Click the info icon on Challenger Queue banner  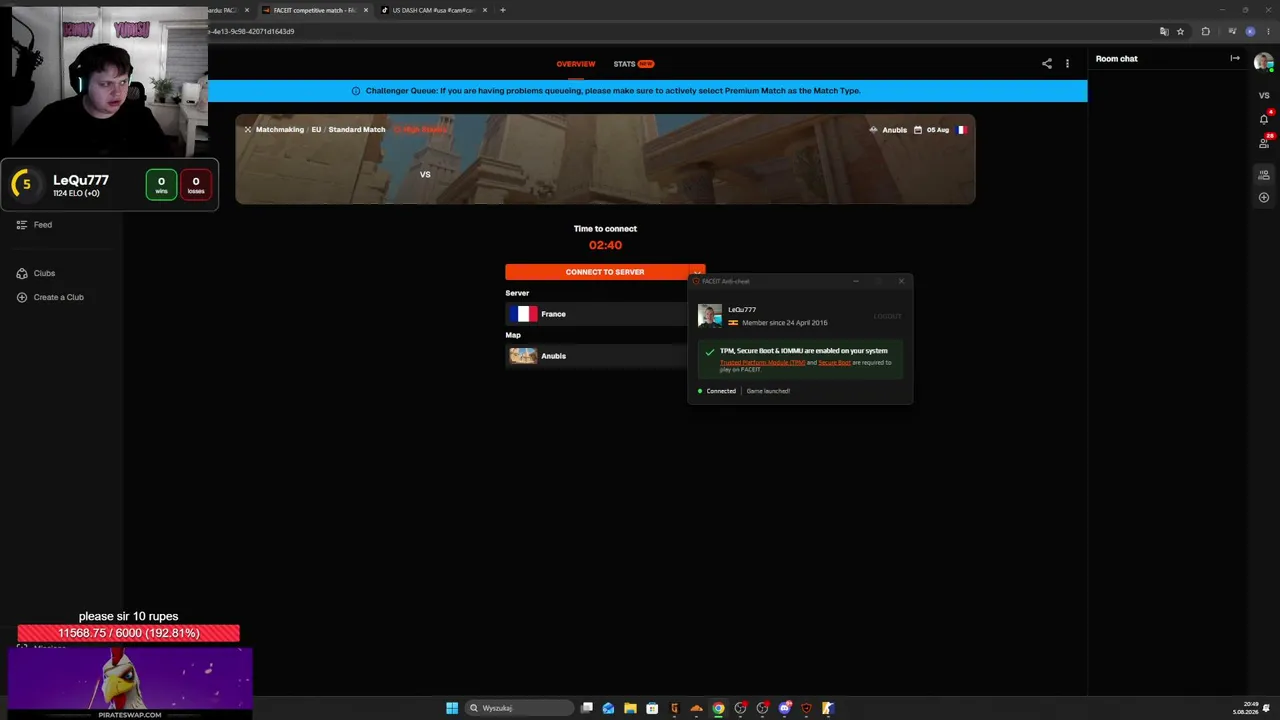356,91
